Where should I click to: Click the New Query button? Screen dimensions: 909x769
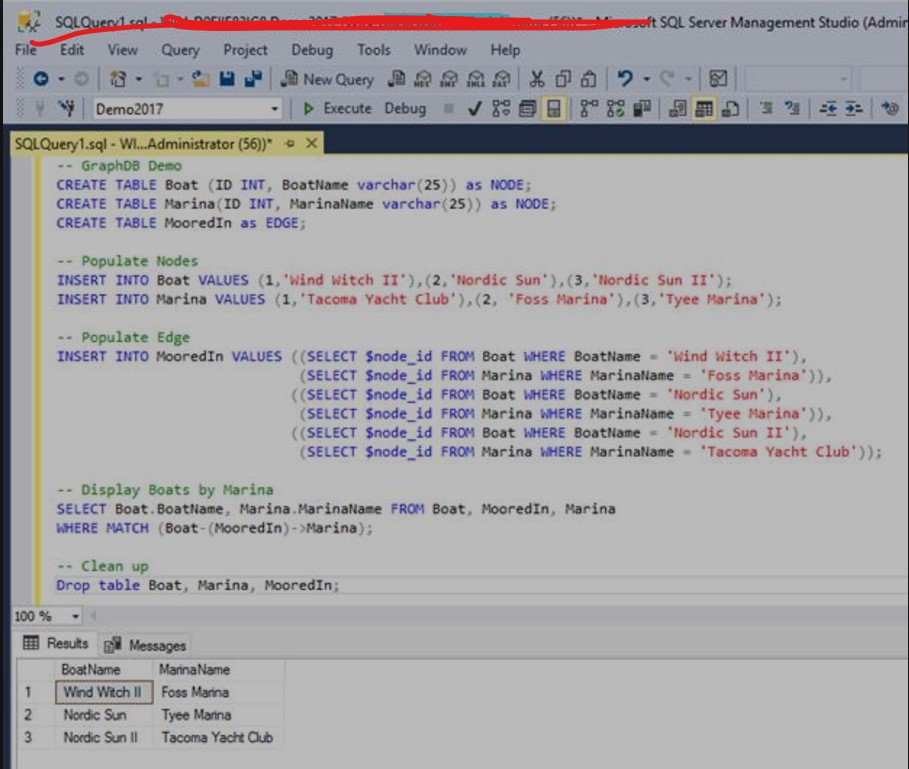pos(328,79)
